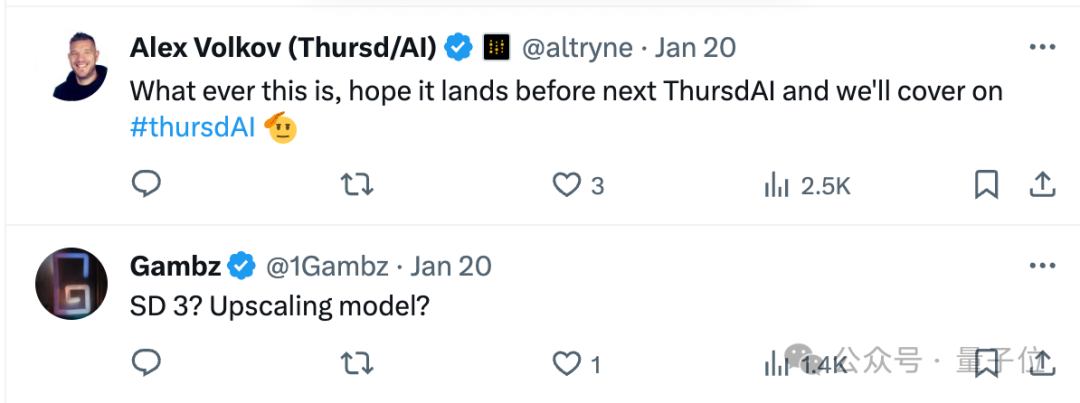The width and height of the screenshot is (1080, 403).
Task: Like Gambz's tweet with 1 like
Action: pyautogui.click(x=568, y=364)
